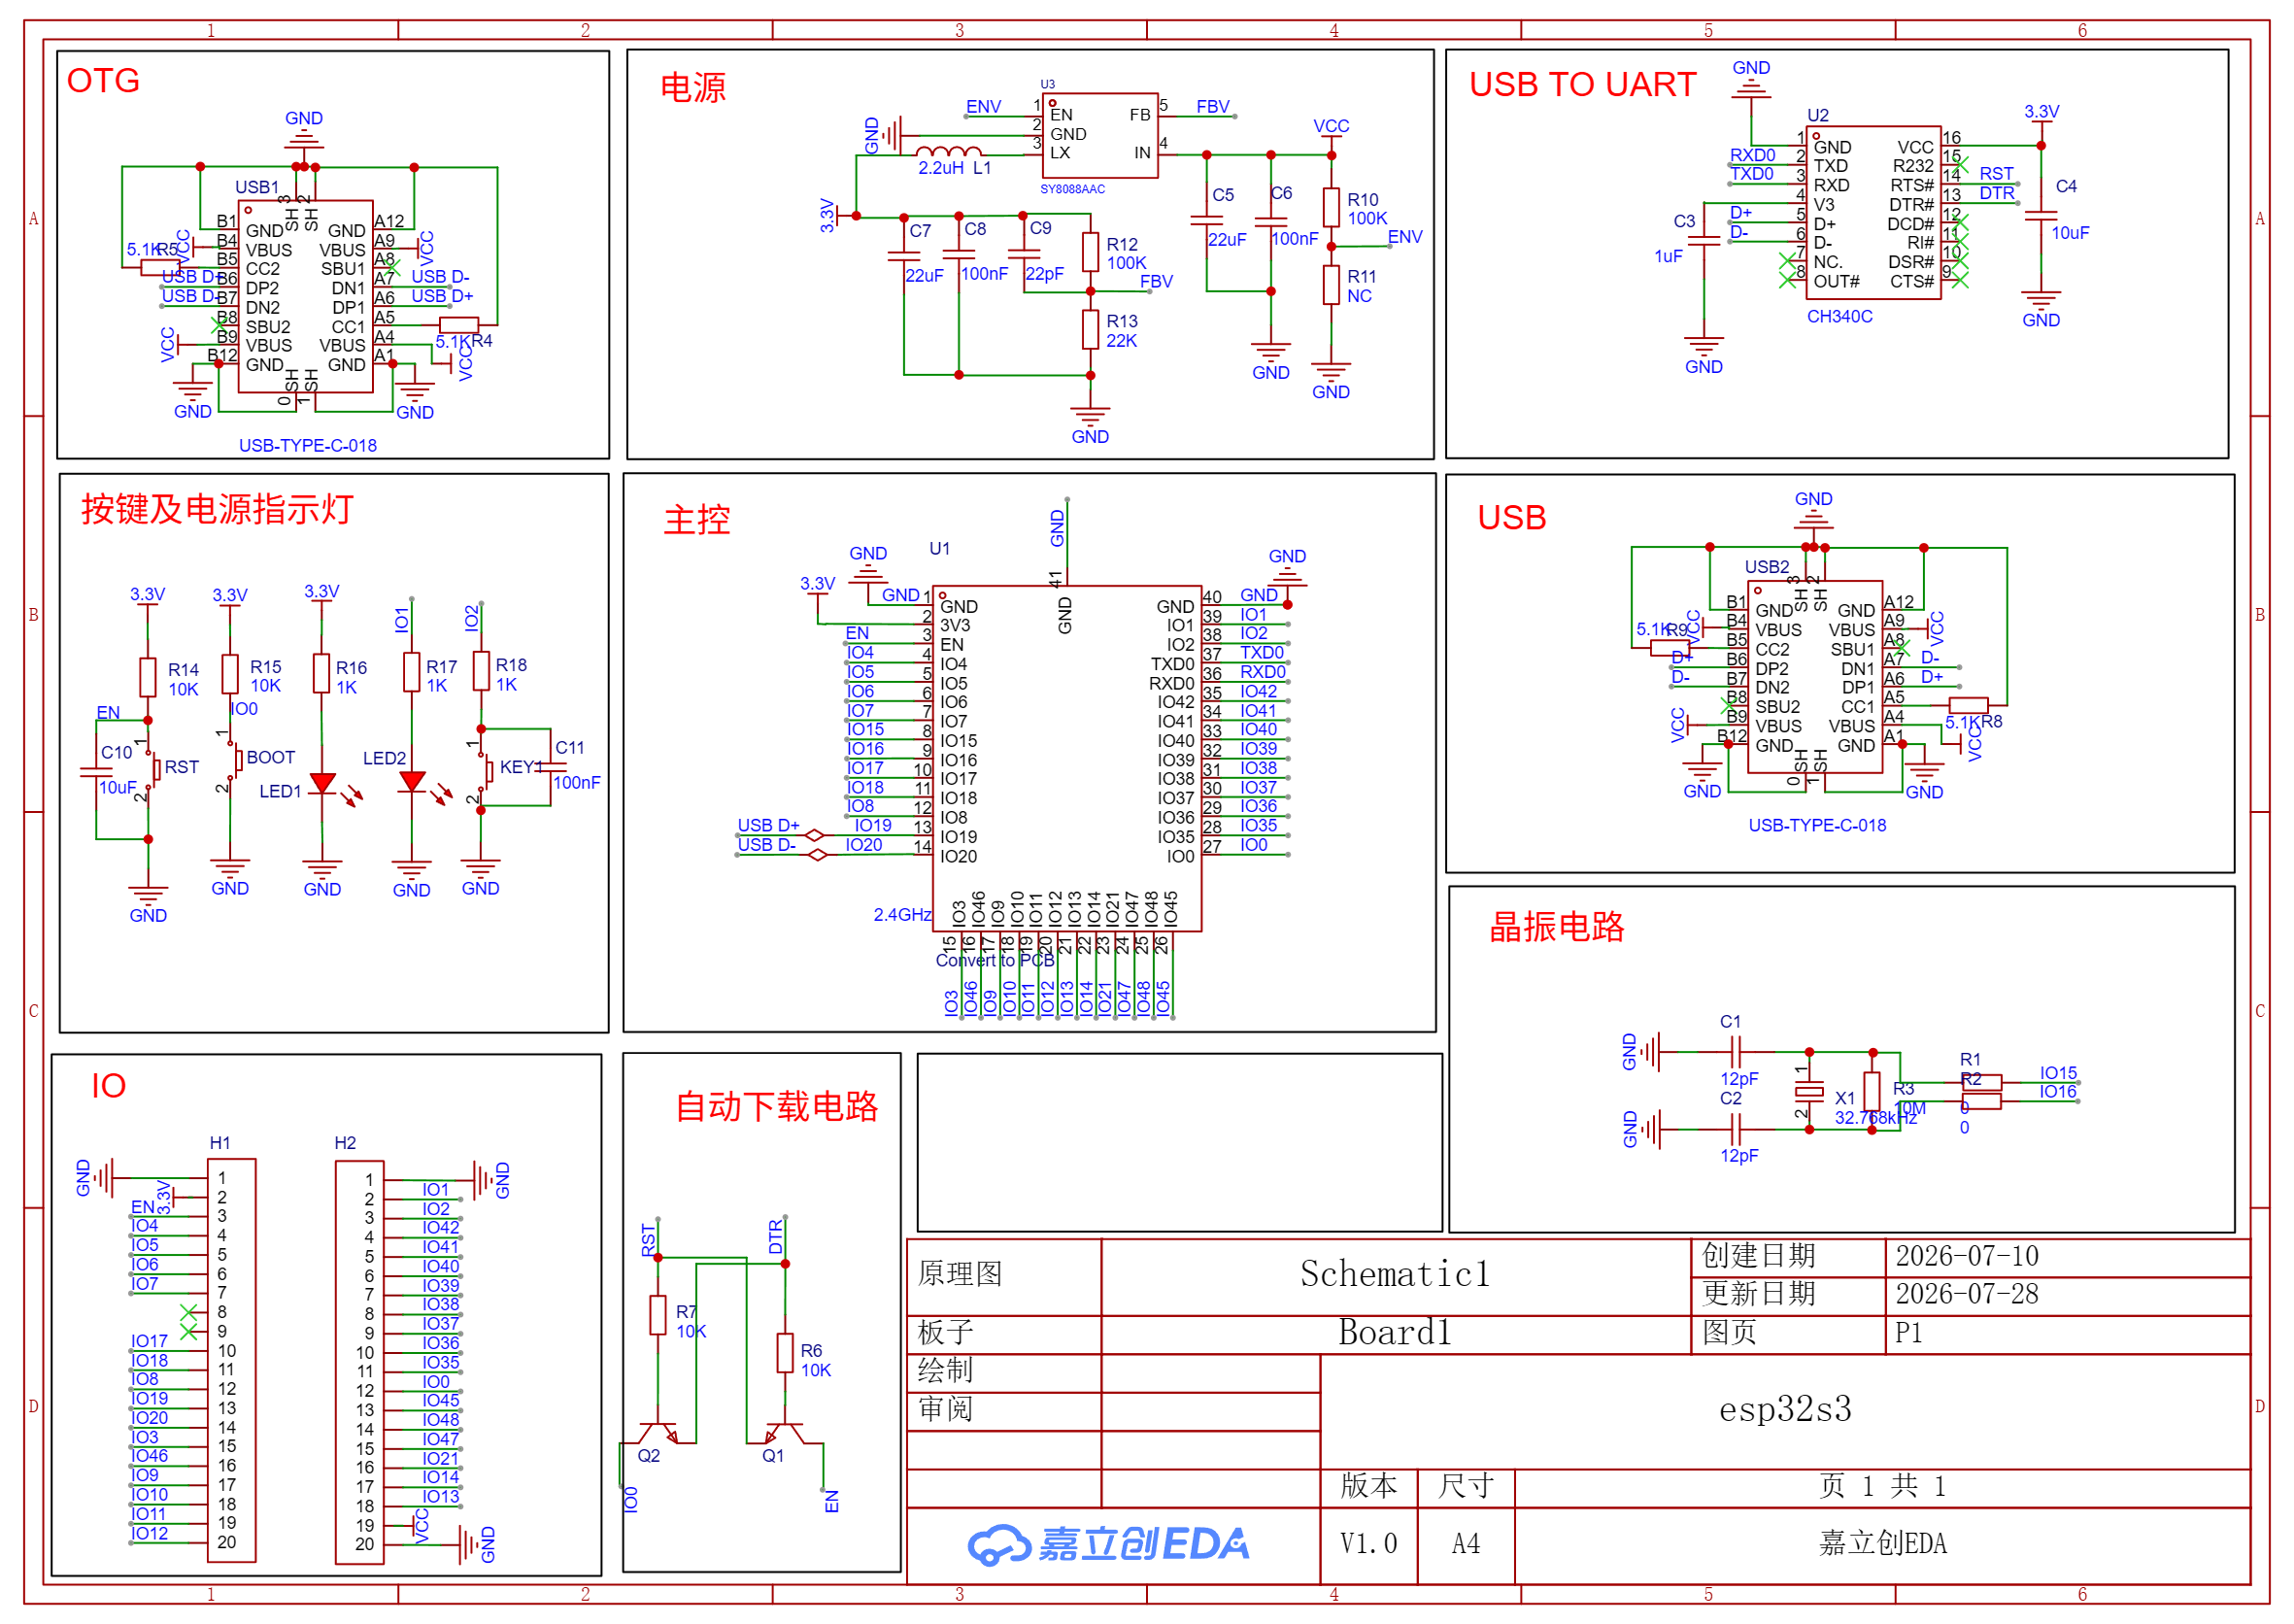Click the V1.0 version cell

[1368, 1545]
